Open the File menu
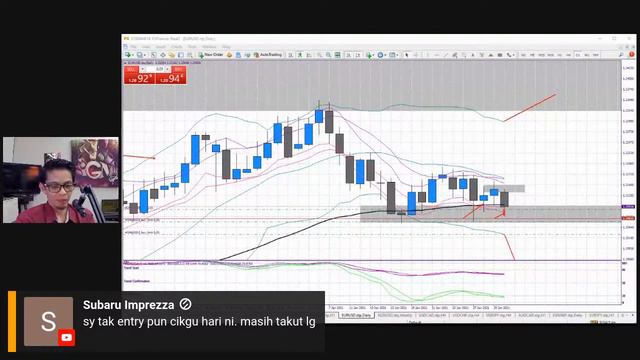 click(133, 47)
